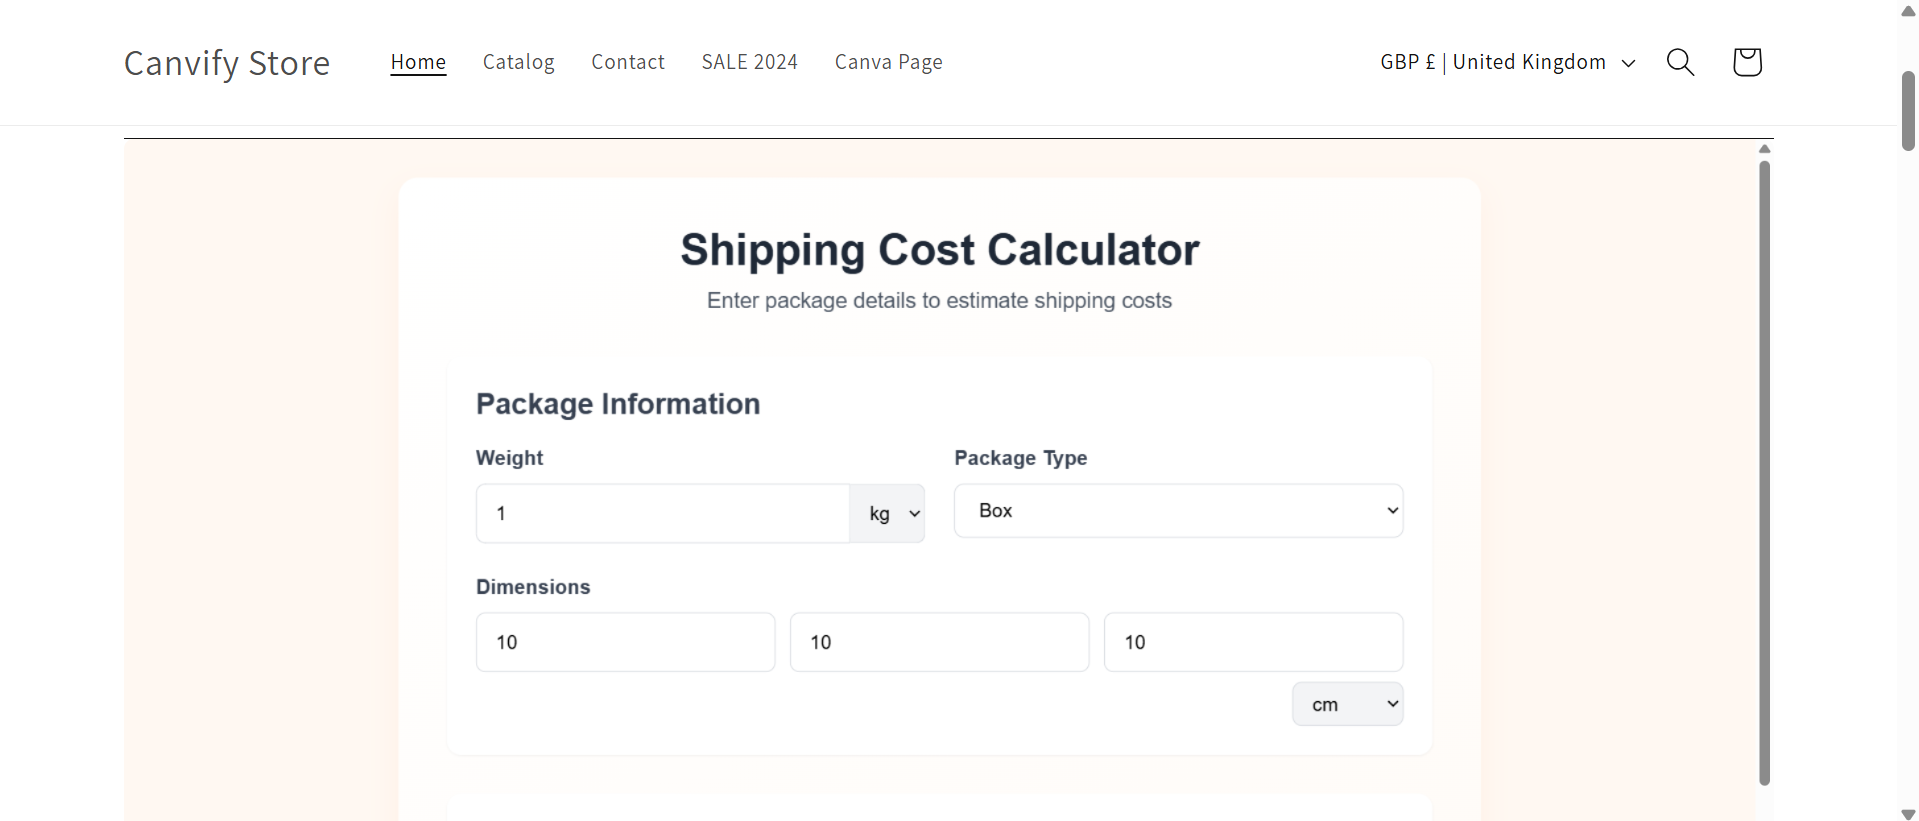Click the calculator panel's scrollbar thumb
This screenshot has width=1919, height=821.
1764,470
